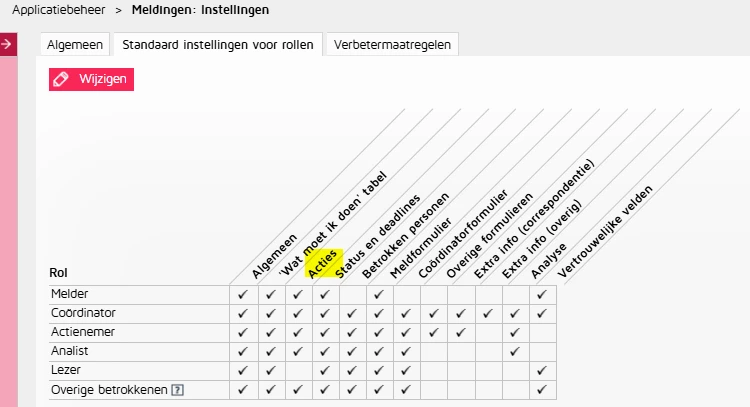Screen dimensions: 750x407
Task: Toggle the Lezer checkmark under Vertrouwelijke velden
Action: click(540, 371)
